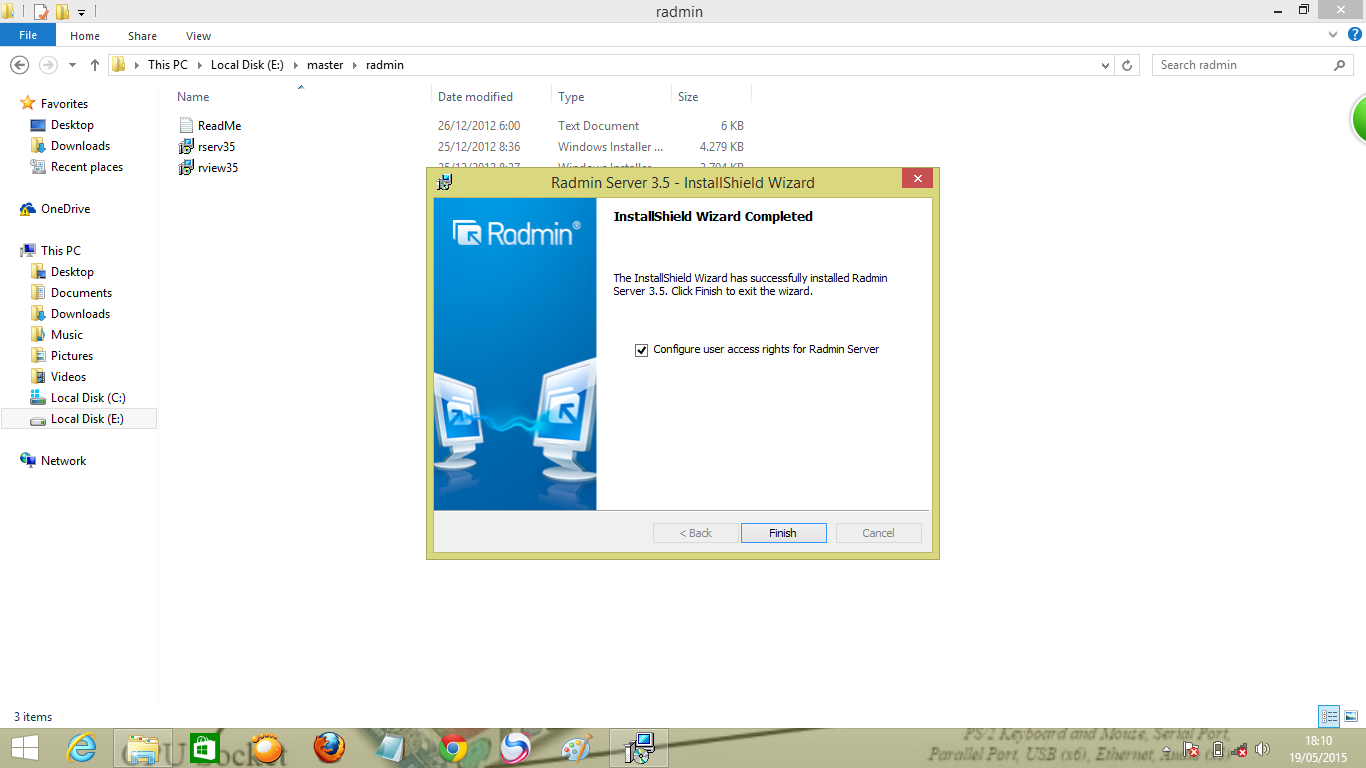
Task: Go back in Explorer navigation
Action: [x=19, y=65]
